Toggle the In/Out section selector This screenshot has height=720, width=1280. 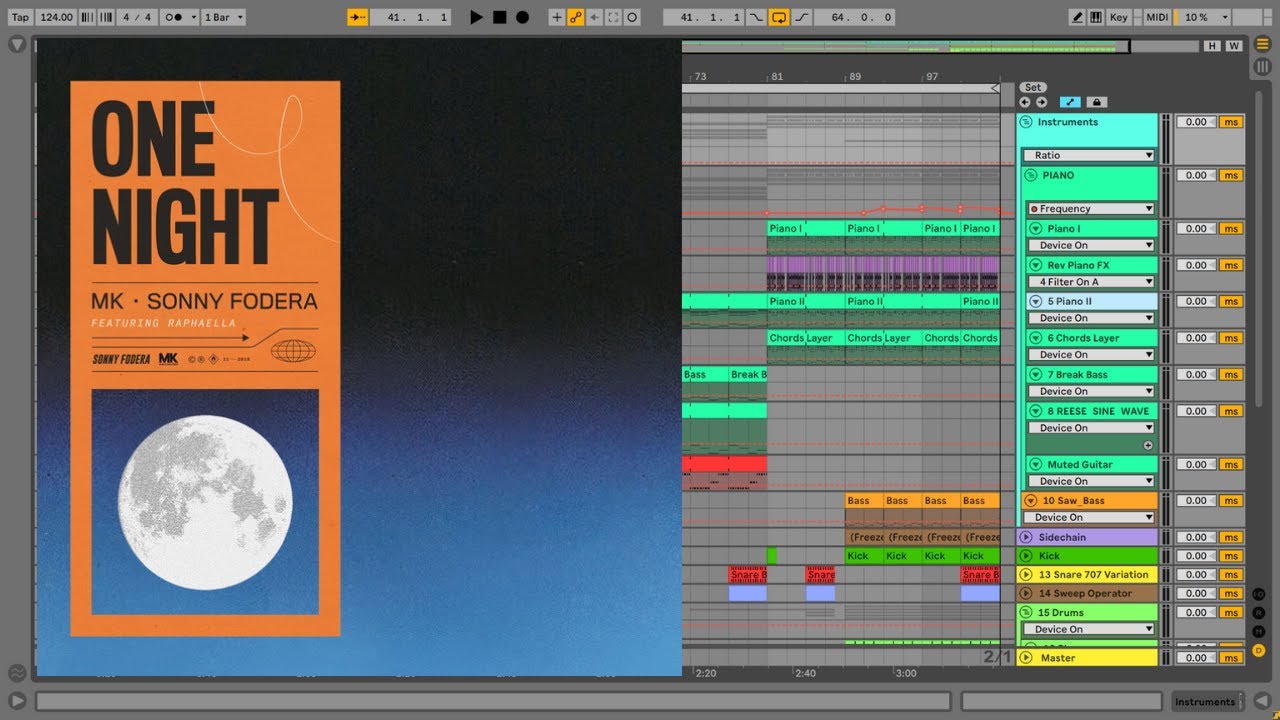(1259, 594)
